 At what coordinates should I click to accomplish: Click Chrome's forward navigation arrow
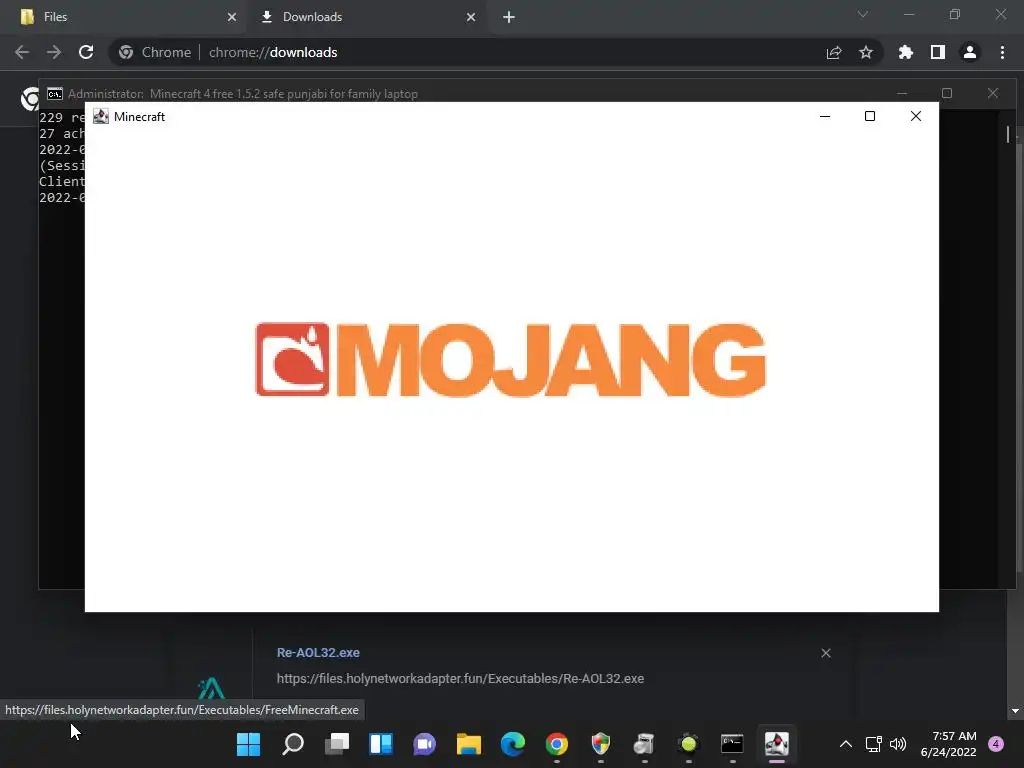point(54,52)
